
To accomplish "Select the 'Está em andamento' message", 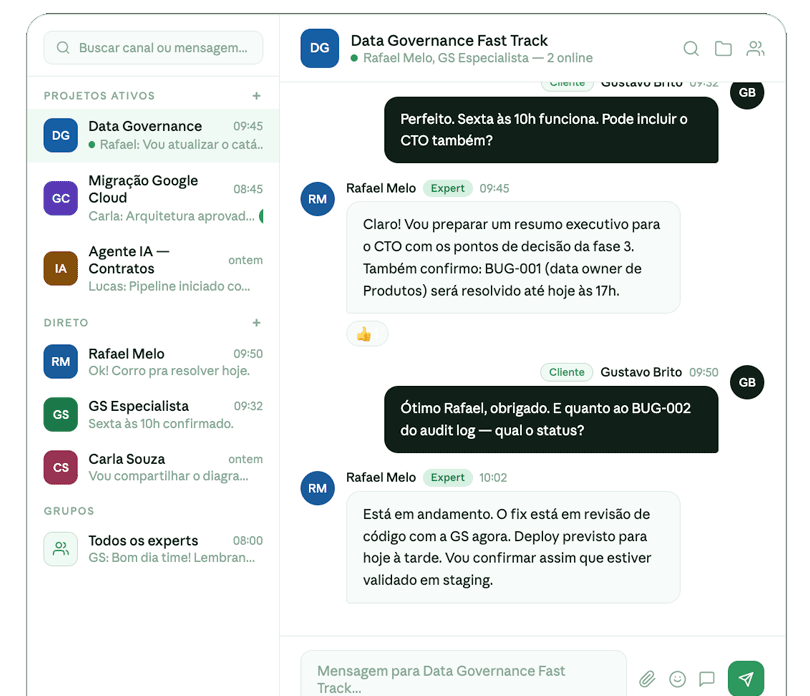I will (x=512, y=547).
